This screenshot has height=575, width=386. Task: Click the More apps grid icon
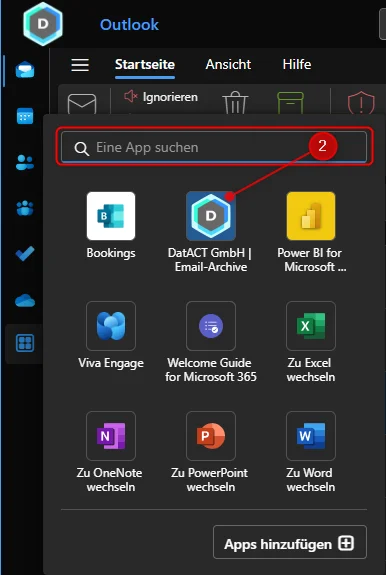[25, 343]
